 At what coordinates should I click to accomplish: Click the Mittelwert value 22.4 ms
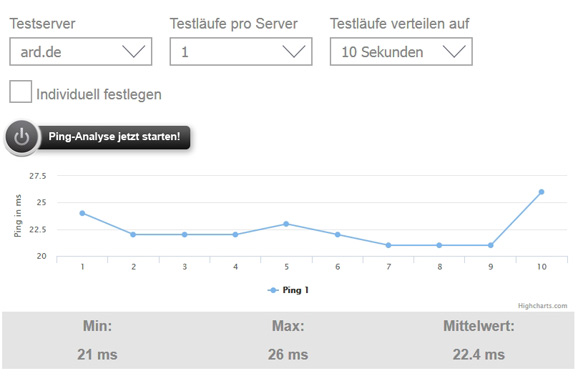coord(479,354)
